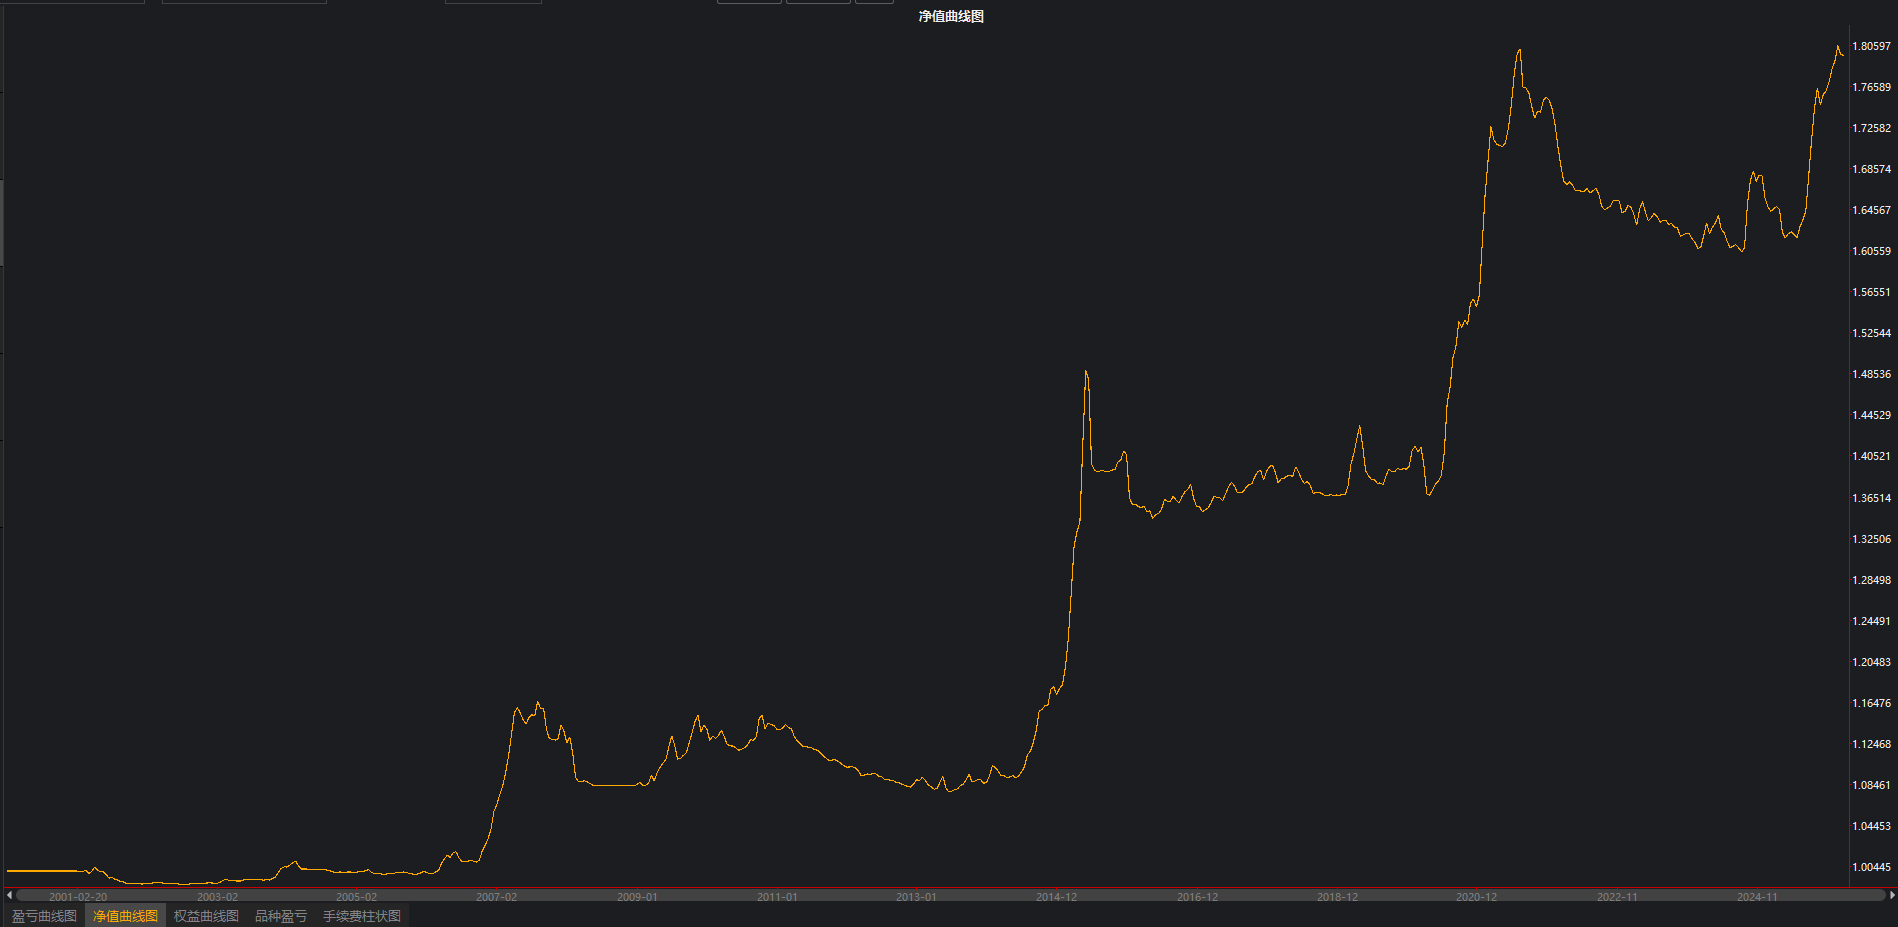Select 2020-12 on the time axis

coord(1476,897)
